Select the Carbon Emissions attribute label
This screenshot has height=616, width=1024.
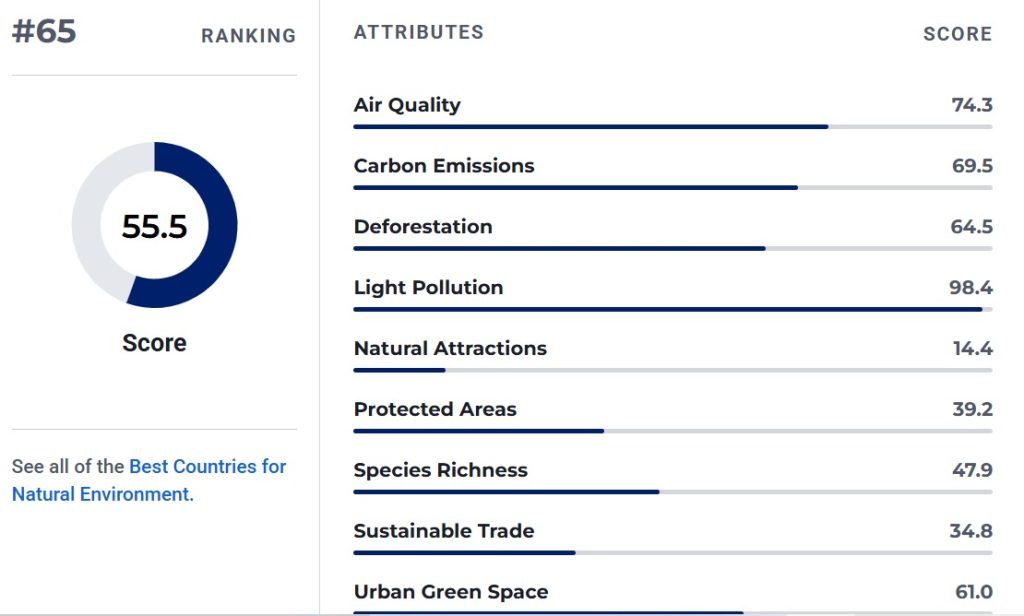tap(443, 166)
